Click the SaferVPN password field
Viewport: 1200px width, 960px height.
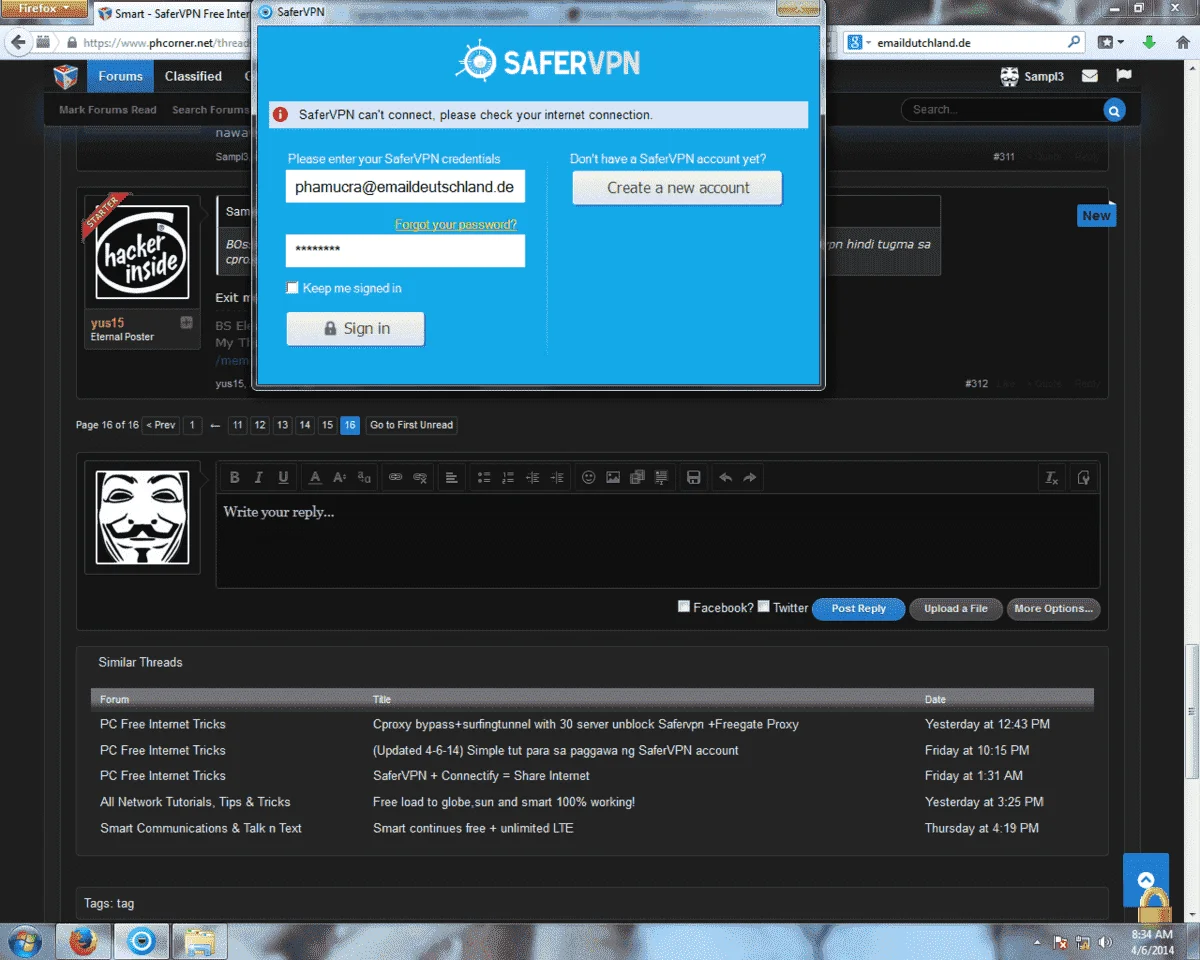(x=405, y=251)
